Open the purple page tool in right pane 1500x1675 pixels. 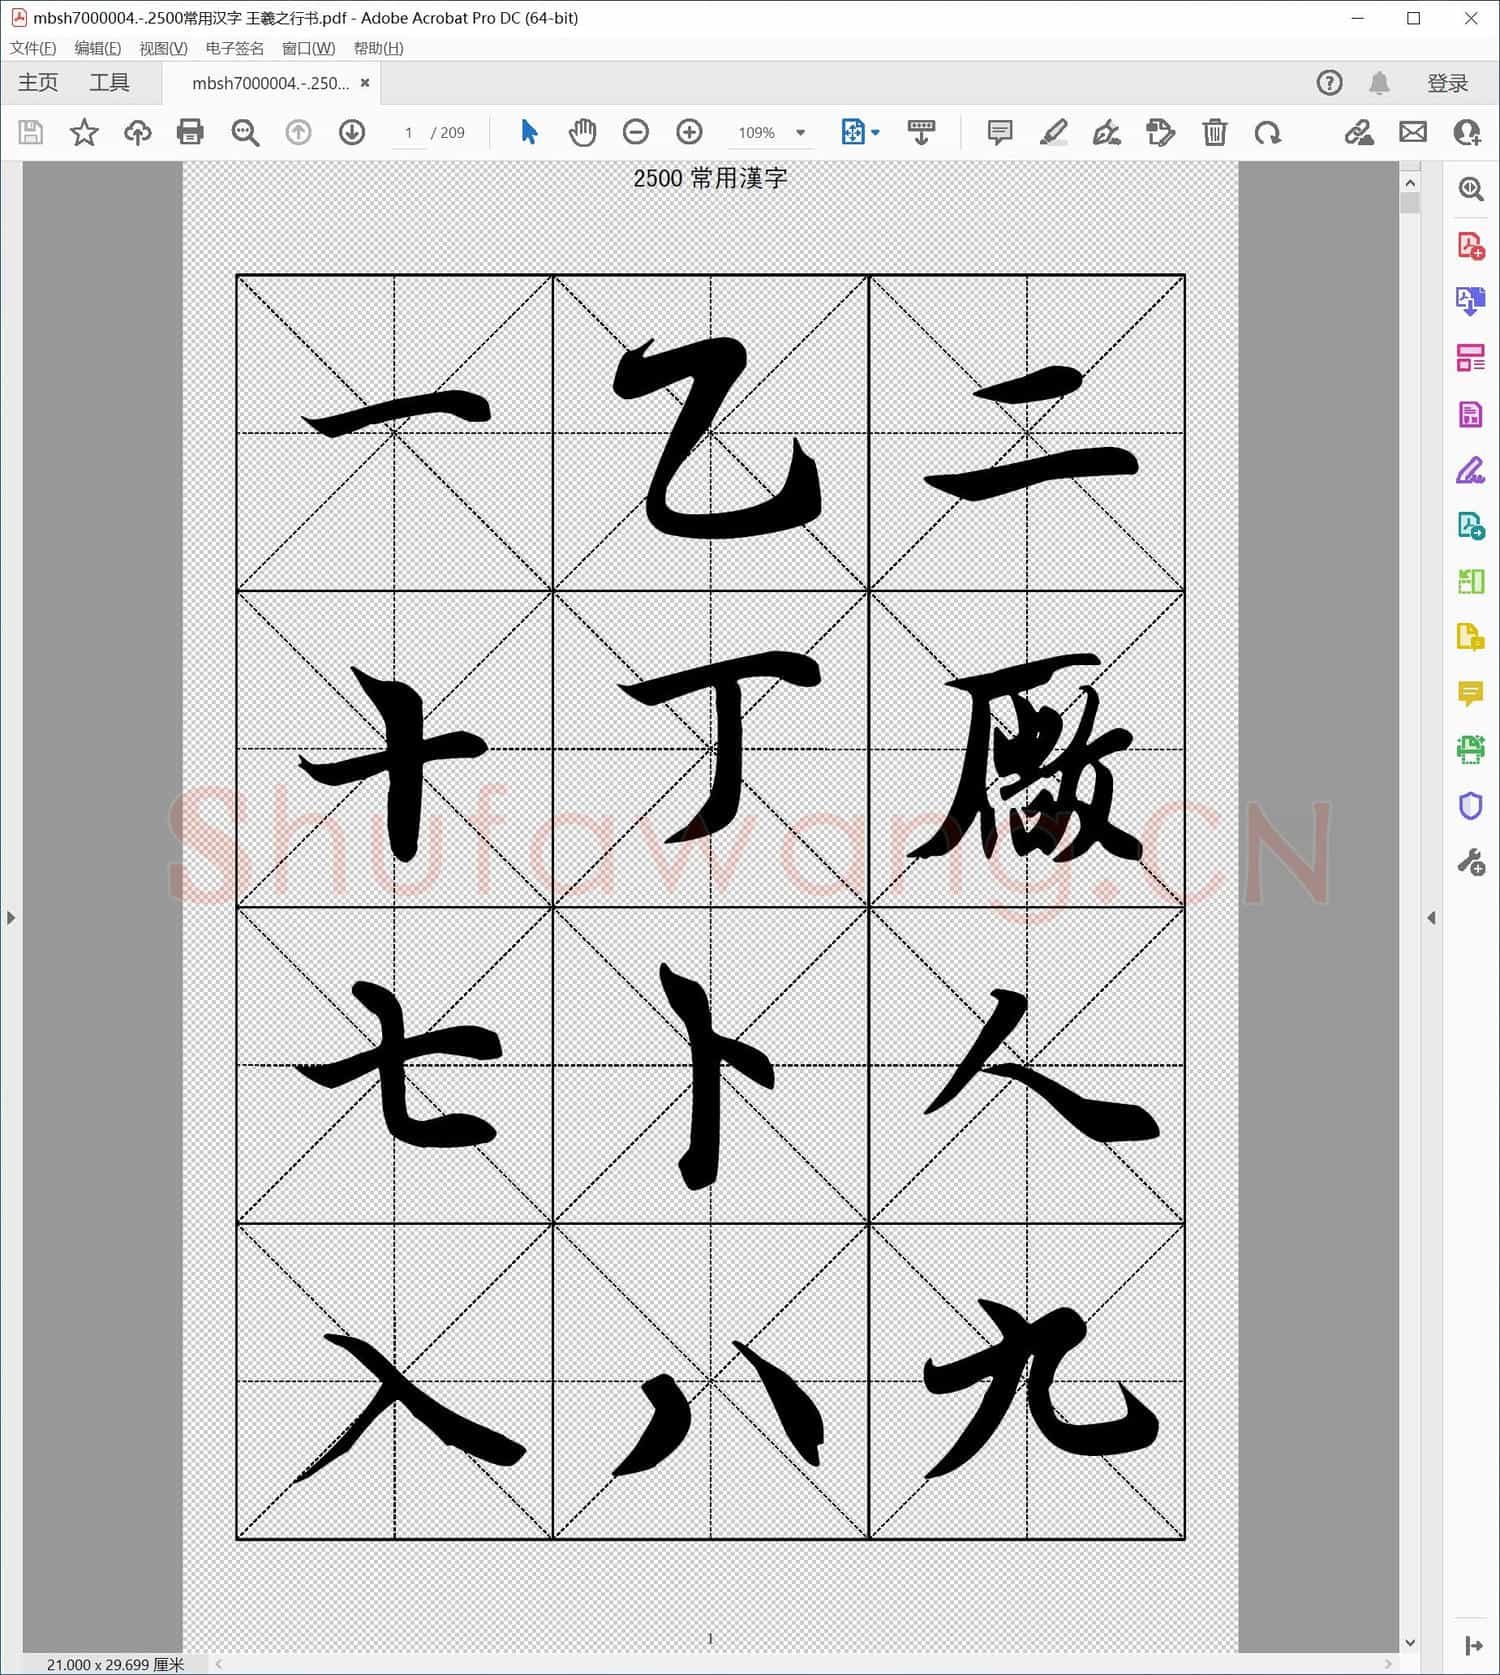[1470, 413]
